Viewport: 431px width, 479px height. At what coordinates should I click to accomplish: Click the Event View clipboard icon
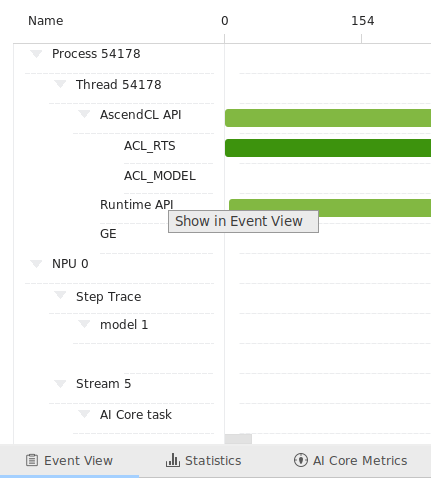[x=32, y=460]
